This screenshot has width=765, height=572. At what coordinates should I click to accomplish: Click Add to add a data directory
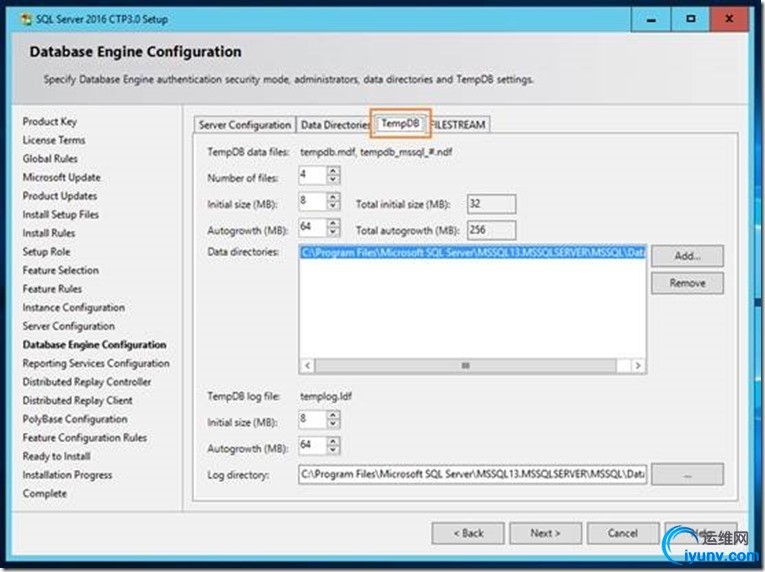pyautogui.click(x=687, y=256)
